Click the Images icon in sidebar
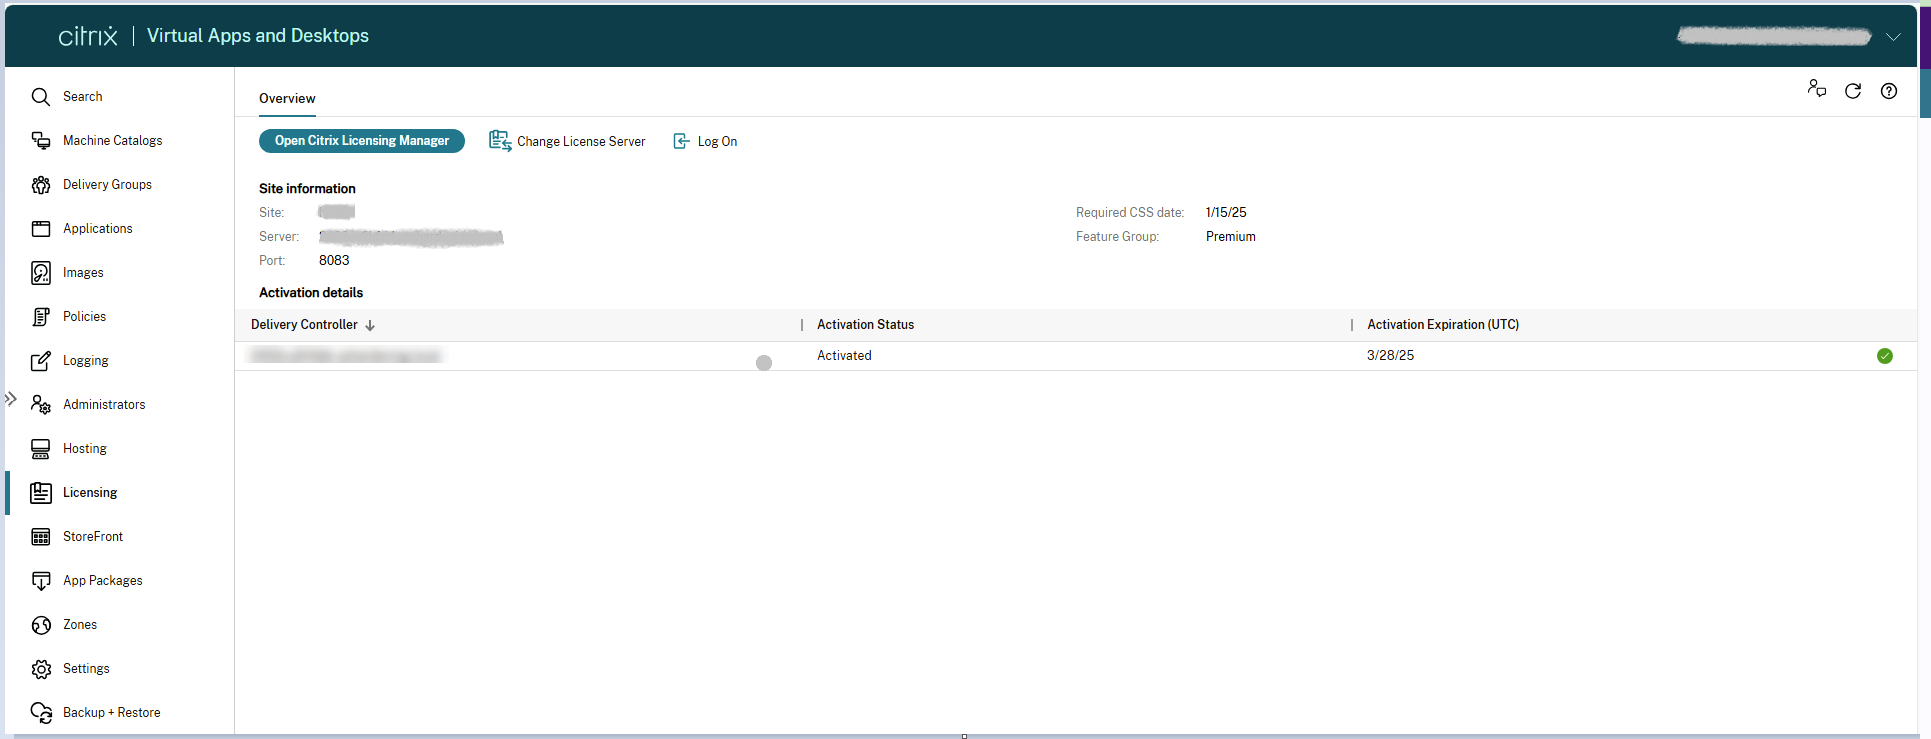The width and height of the screenshot is (1931, 739). [41, 273]
